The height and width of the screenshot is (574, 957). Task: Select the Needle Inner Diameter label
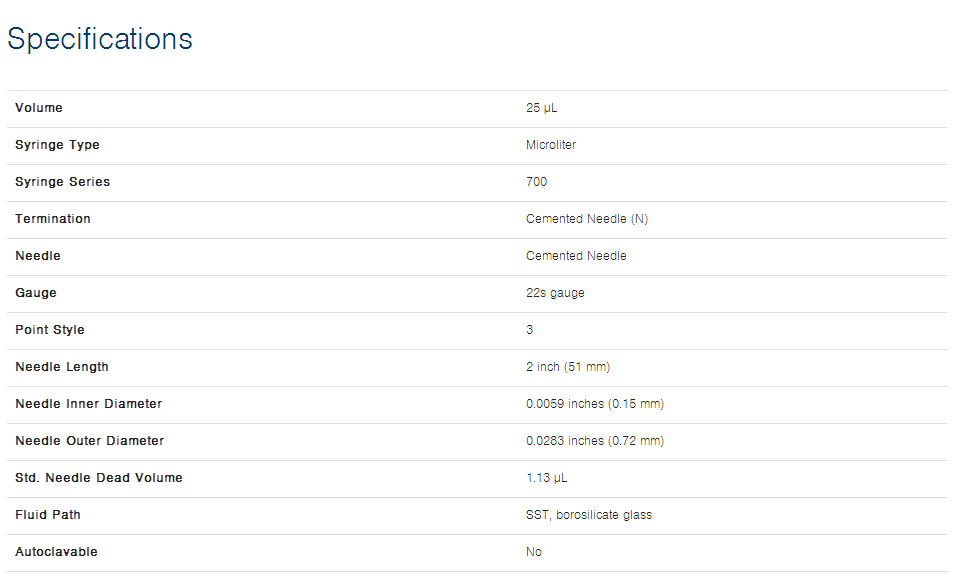(89, 404)
